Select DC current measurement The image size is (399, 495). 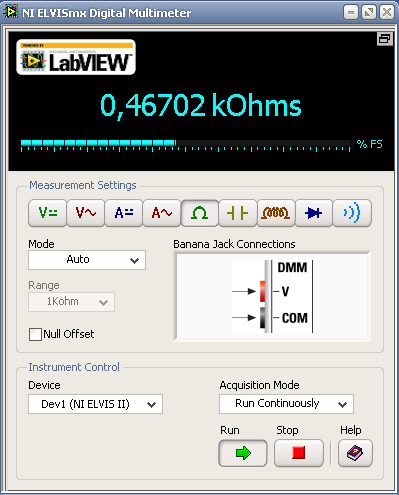[x=123, y=213]
